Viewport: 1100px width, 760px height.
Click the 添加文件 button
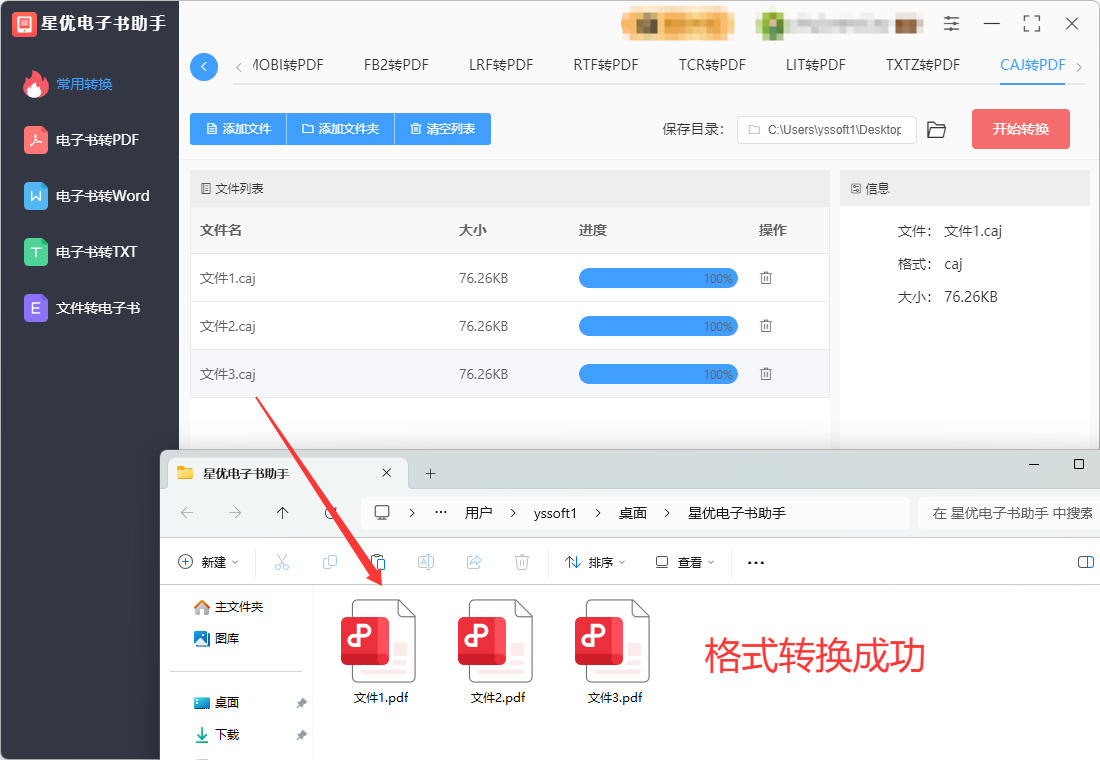[x=239, y=129]
